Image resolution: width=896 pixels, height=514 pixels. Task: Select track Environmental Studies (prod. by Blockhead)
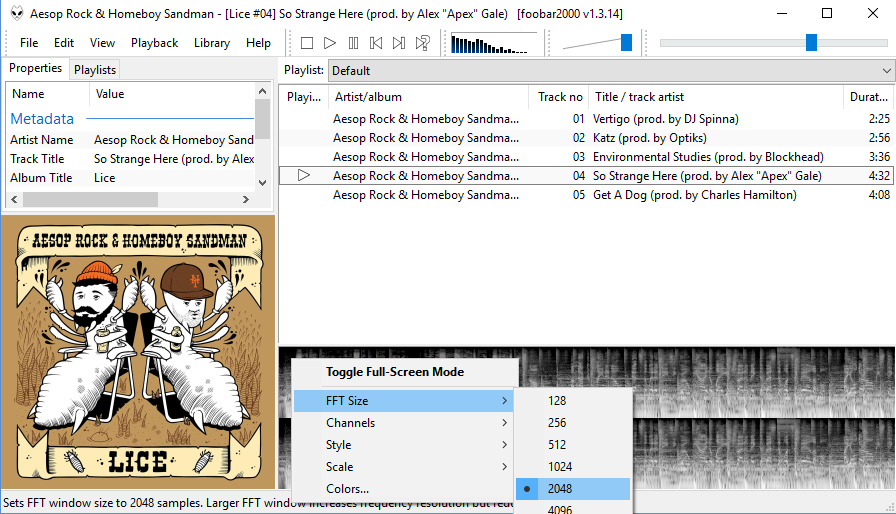[x=586, y=156]
